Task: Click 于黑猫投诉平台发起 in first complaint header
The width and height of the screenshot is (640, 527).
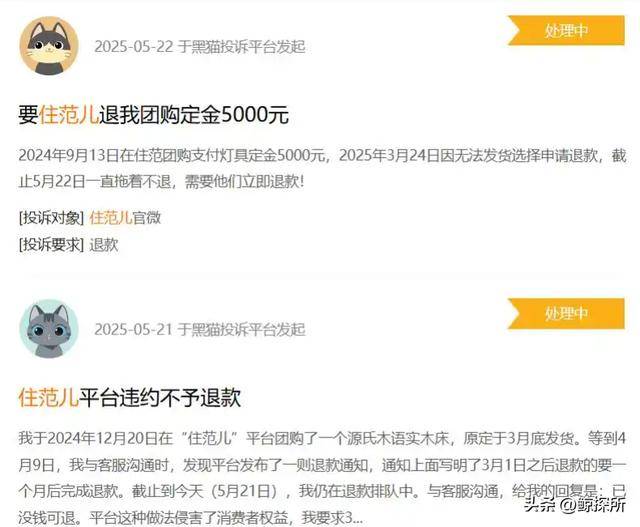Action: 241,47
